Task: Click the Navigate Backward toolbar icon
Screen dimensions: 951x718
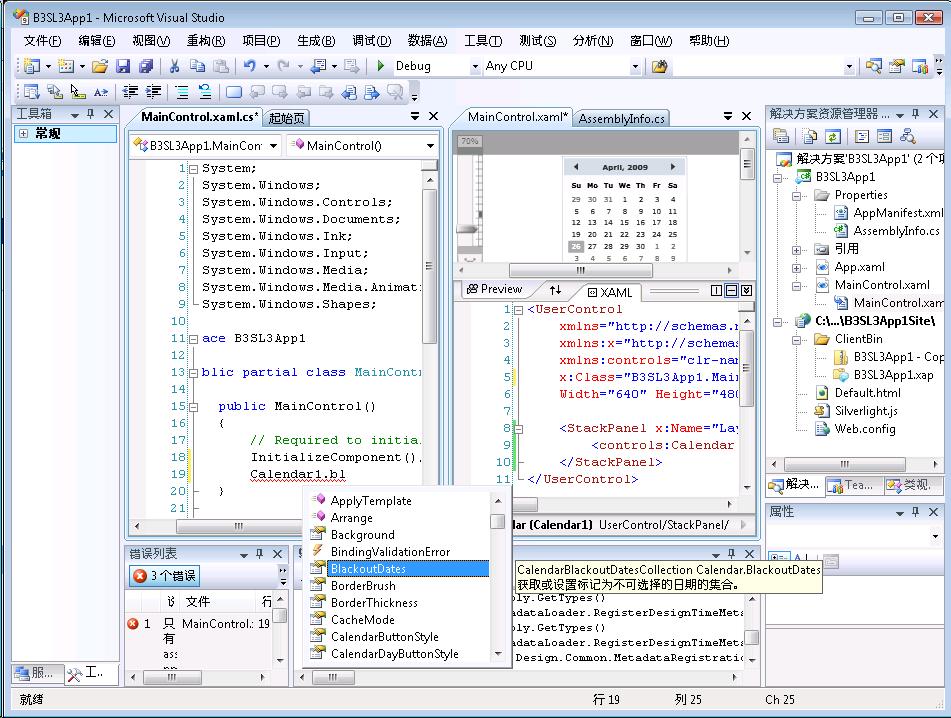Action: tap(318, 66)
